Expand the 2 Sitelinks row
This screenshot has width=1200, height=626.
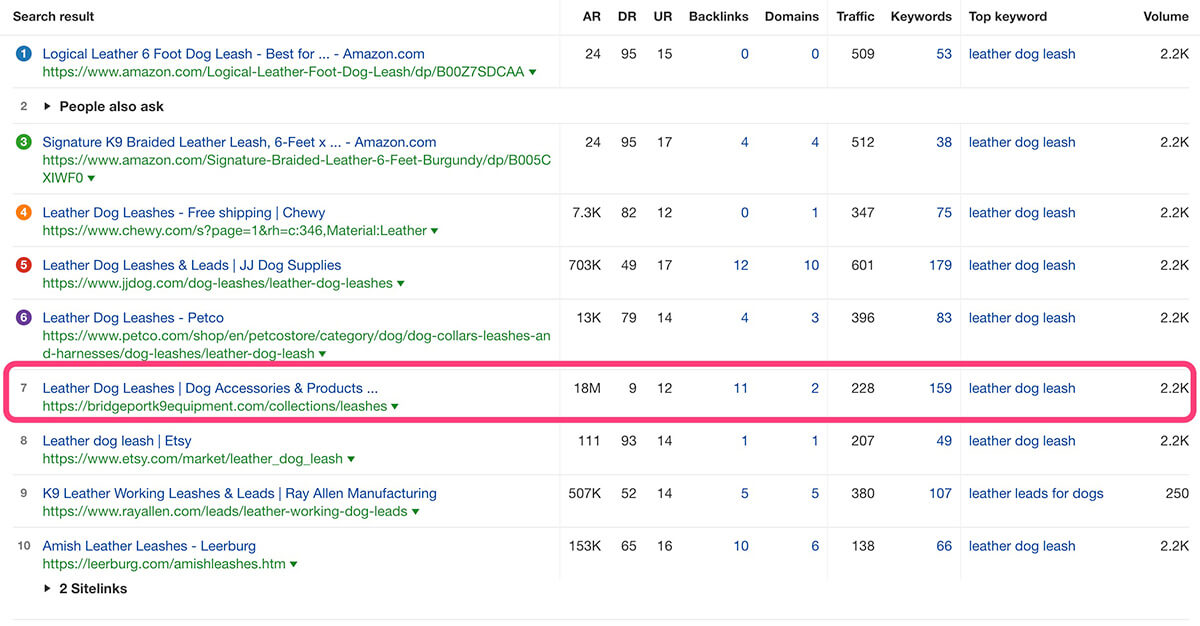click(48, 589)
